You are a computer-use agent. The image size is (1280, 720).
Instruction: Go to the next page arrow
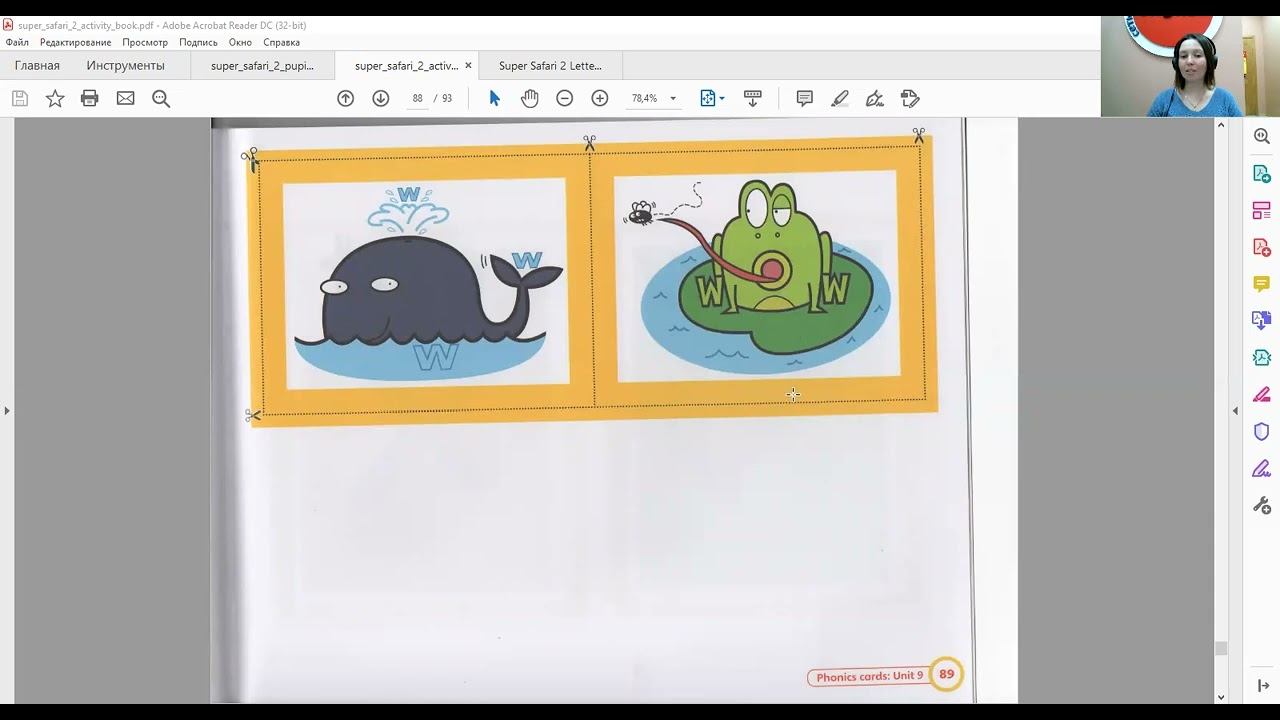tap(381, 98)
